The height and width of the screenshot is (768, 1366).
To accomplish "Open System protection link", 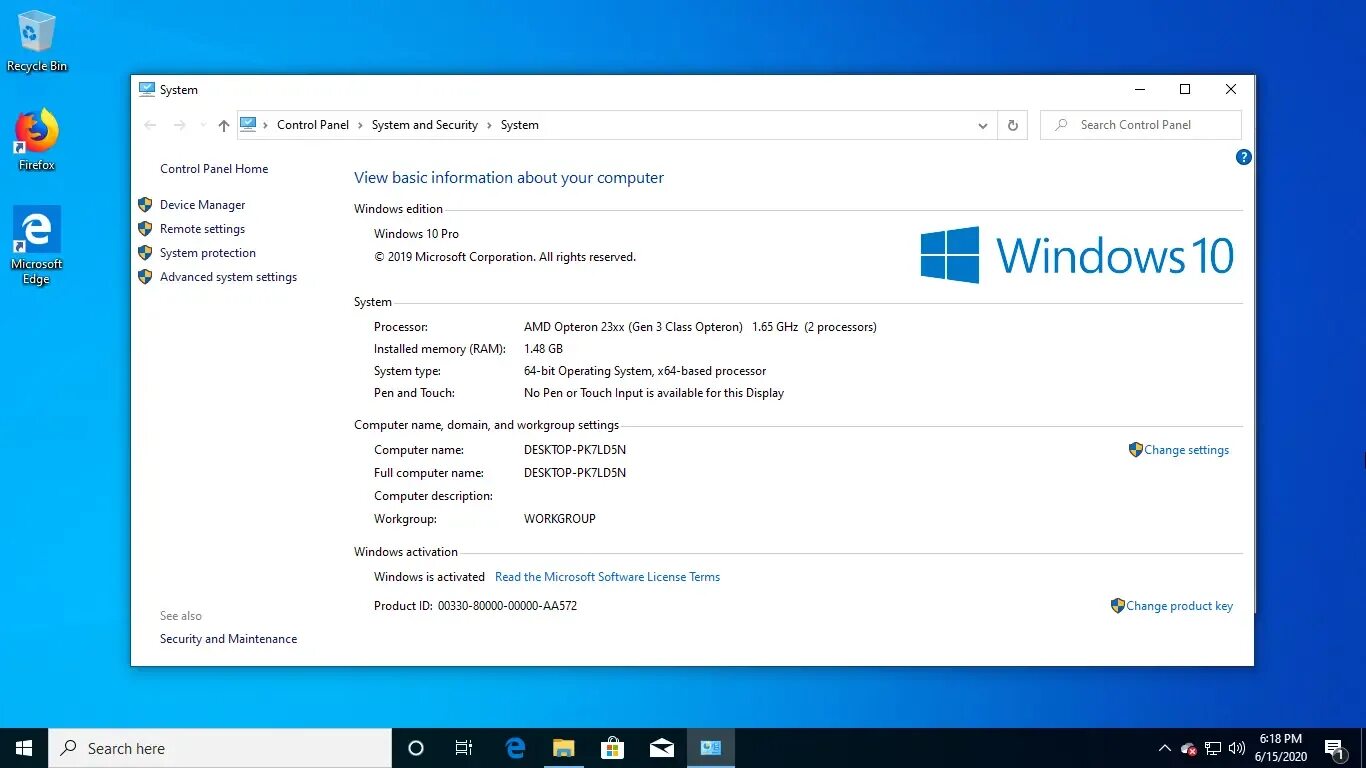I will click(208, 253).
